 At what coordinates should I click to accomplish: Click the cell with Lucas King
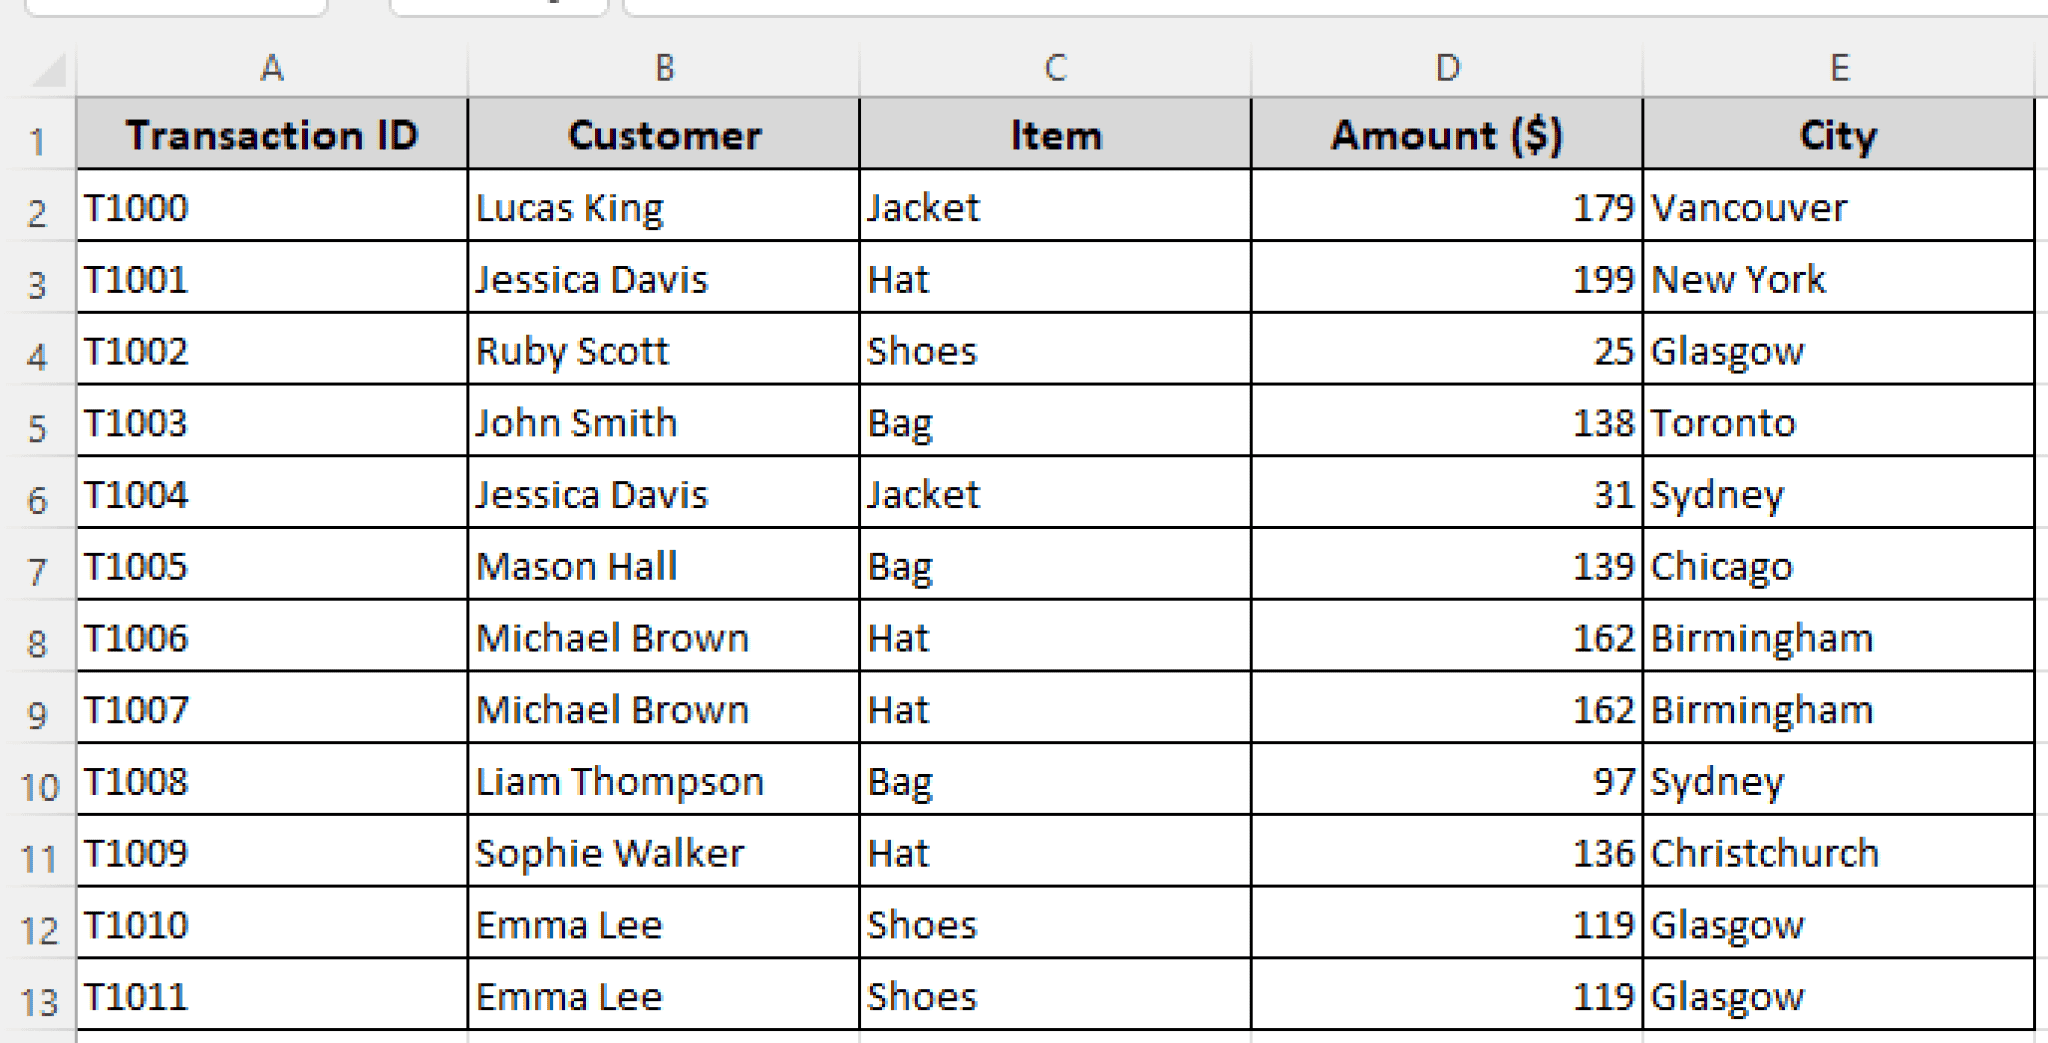tap(663, 207)
